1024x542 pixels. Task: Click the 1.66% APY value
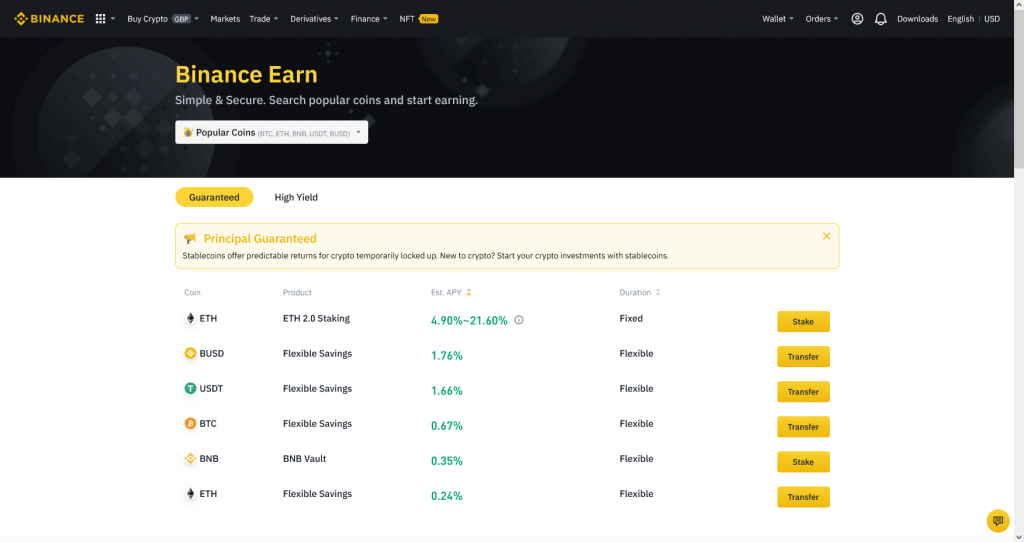[x=447, y=391]
